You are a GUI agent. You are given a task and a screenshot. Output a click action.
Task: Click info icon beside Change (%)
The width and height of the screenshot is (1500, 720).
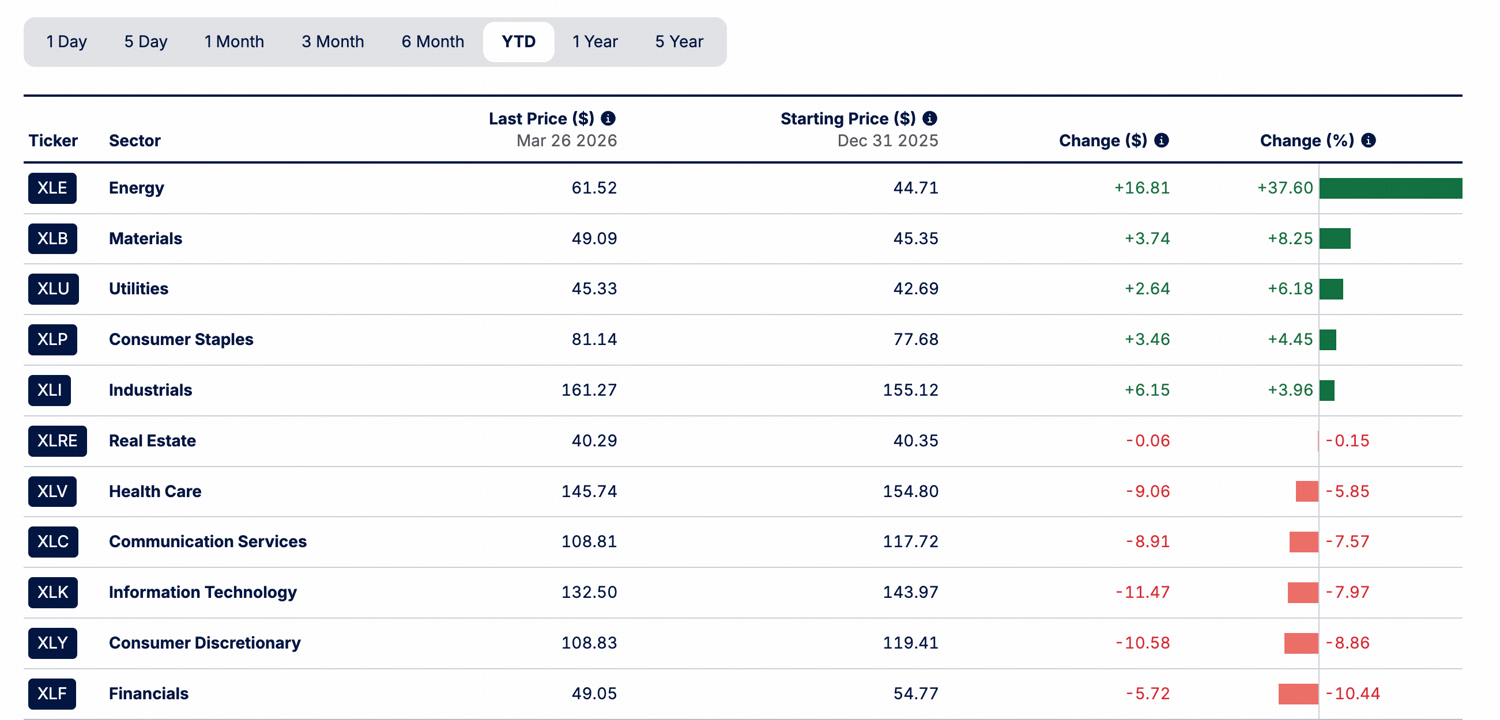click(1368, 141)
